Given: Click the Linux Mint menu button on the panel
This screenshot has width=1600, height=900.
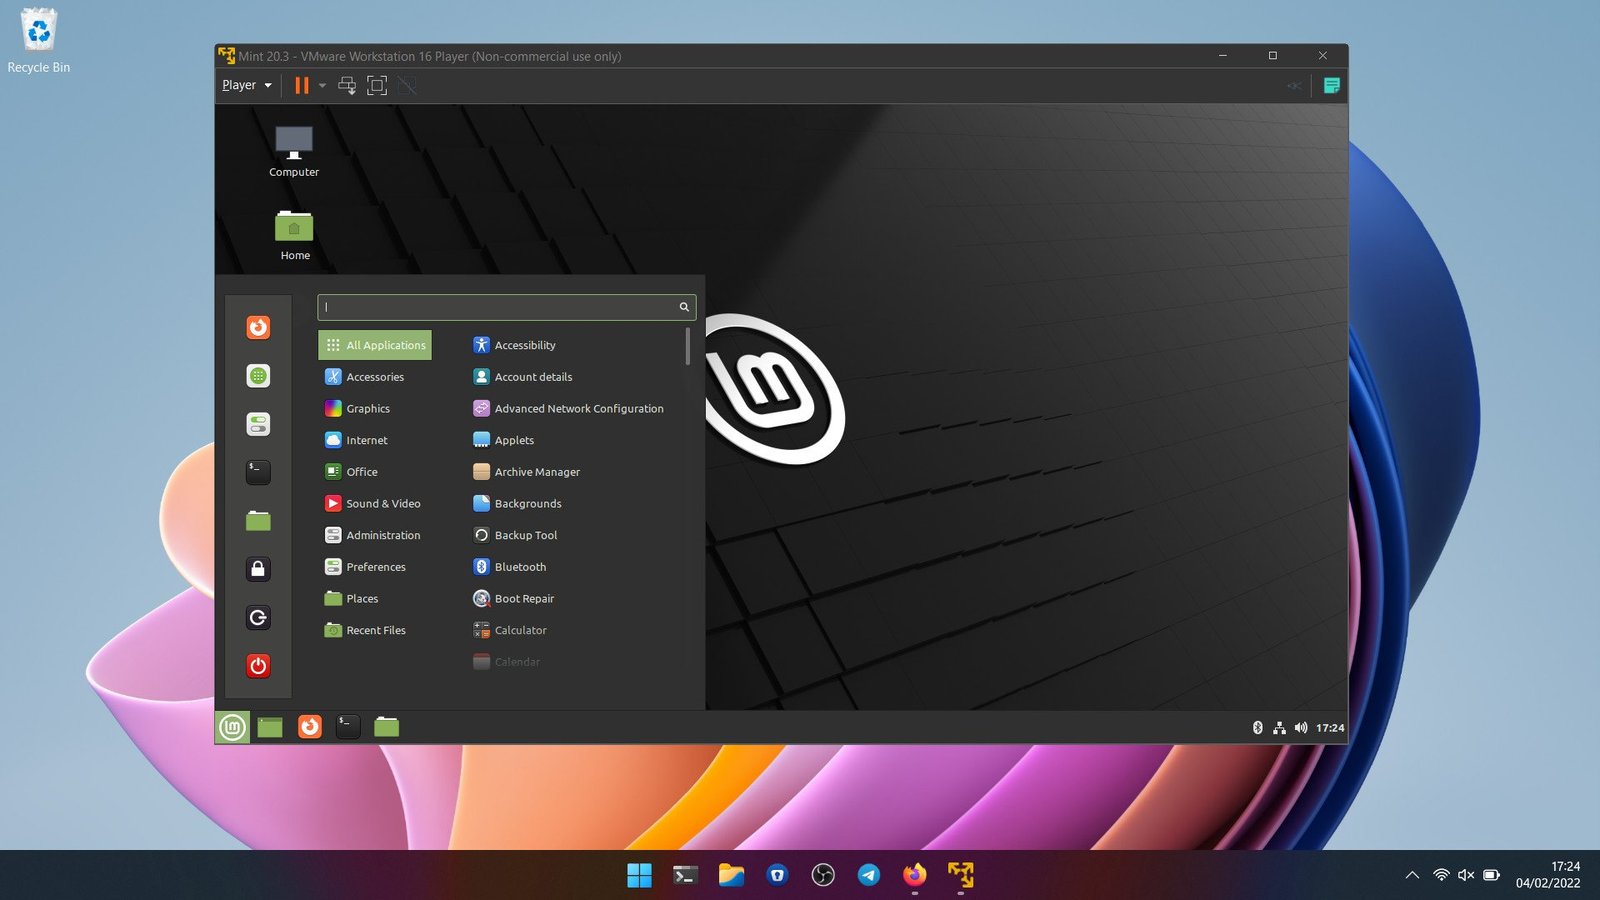Looking at the screenshot, I should tap(232, 727).
